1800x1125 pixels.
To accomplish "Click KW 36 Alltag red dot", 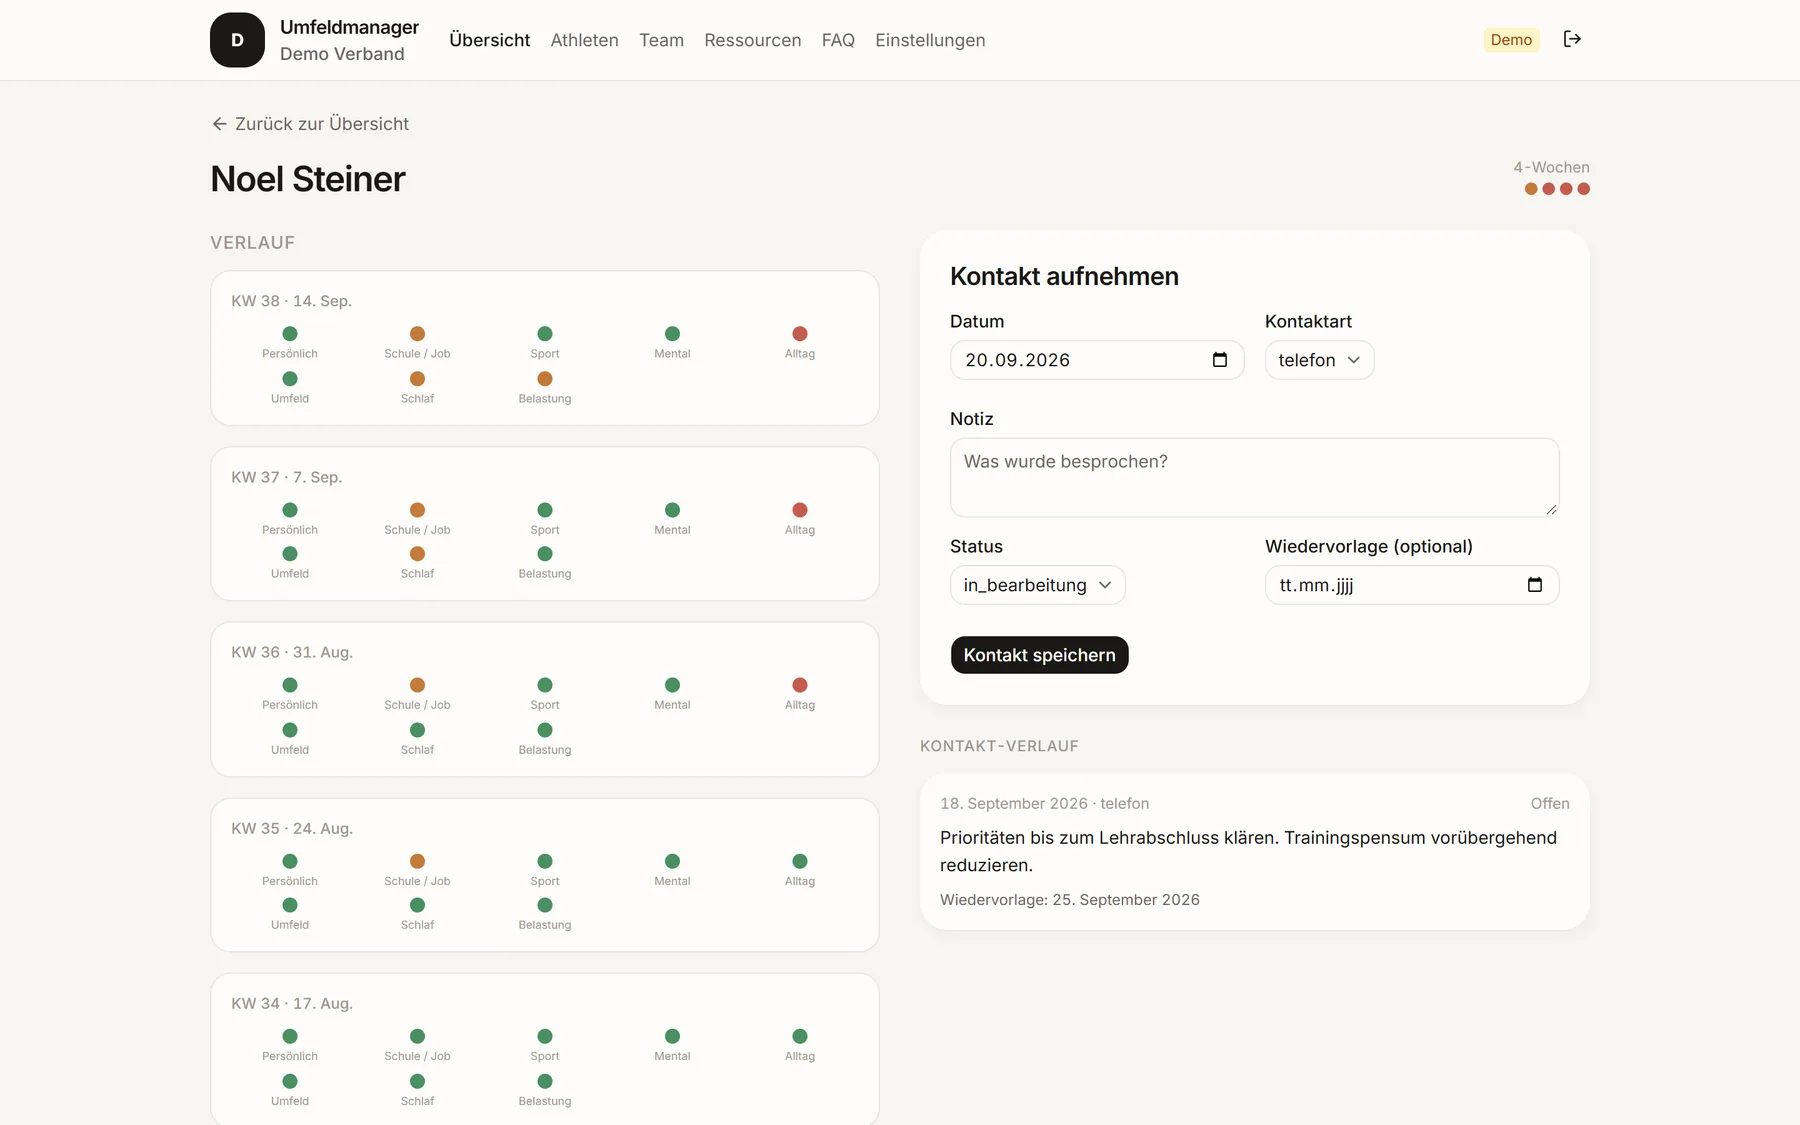I will (800, 685).
